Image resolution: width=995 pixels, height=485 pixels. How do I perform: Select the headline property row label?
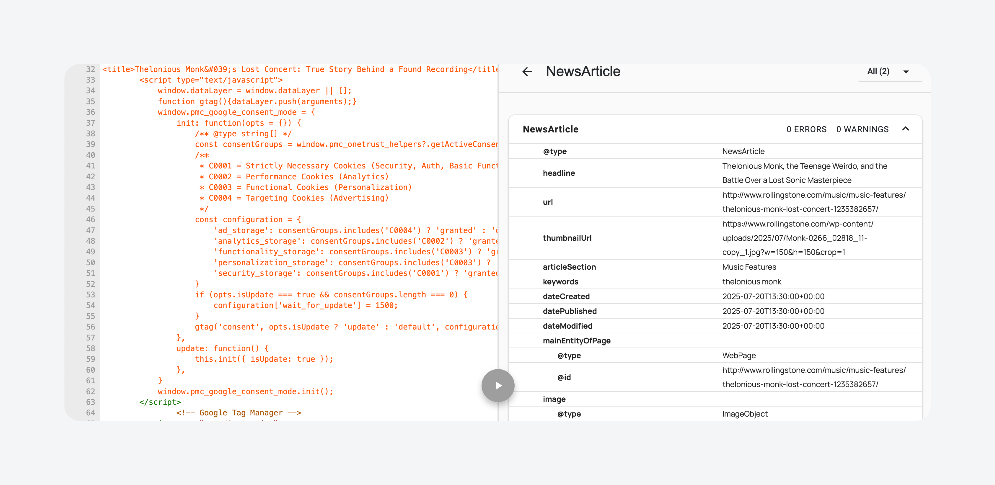tap(558, 173)
